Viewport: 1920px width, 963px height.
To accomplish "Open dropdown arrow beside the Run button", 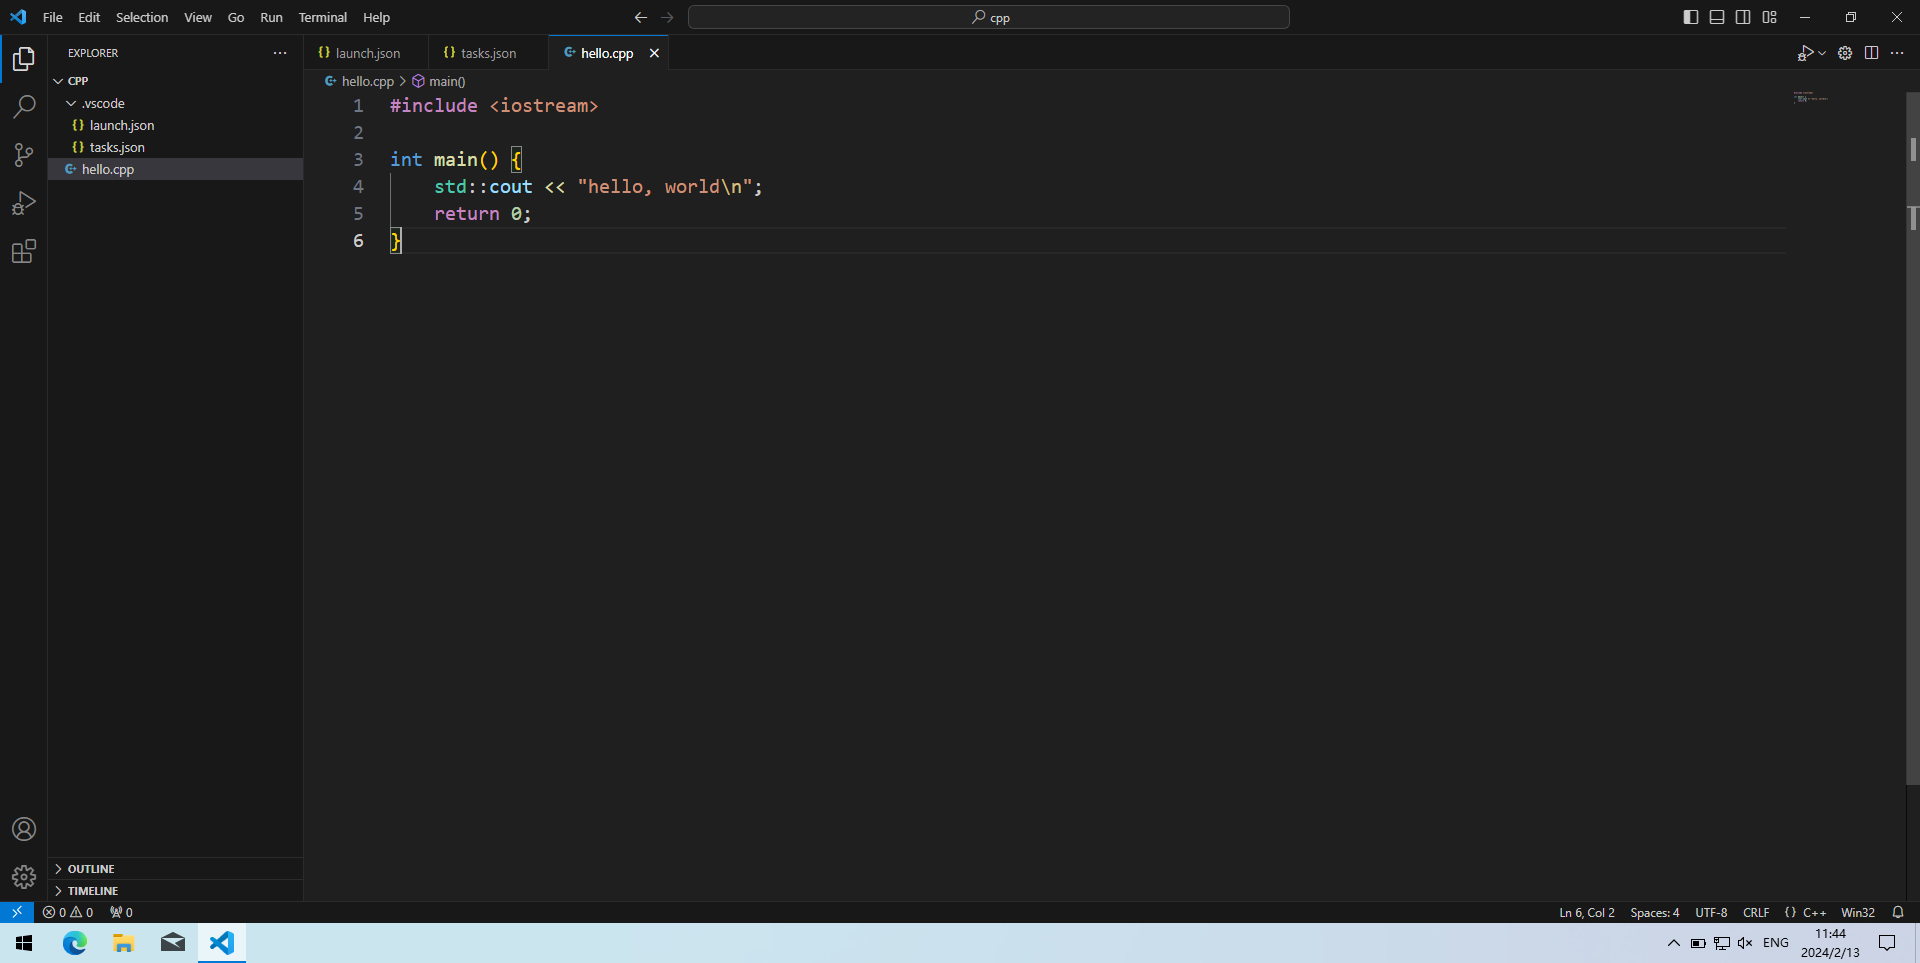I will pyautogui.click(x=1822, y=53).
